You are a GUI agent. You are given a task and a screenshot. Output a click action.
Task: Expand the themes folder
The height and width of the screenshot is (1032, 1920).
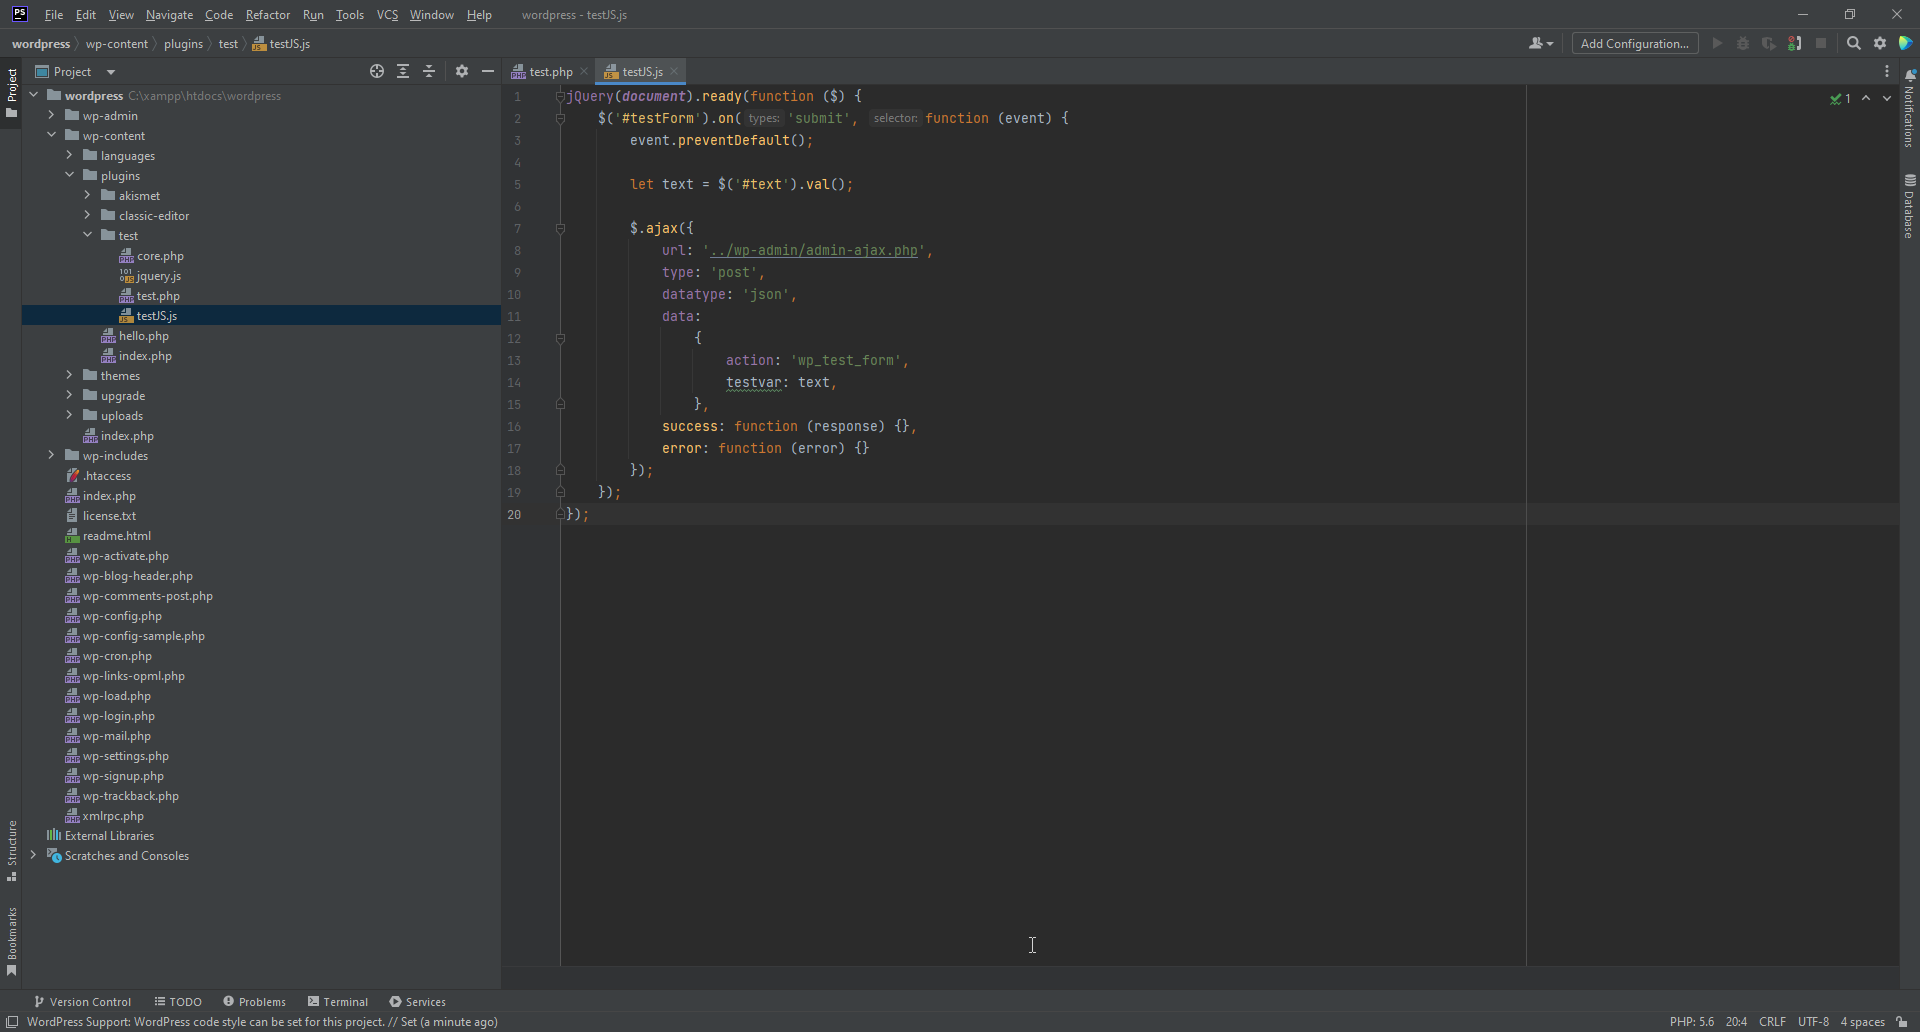point(70,375)
